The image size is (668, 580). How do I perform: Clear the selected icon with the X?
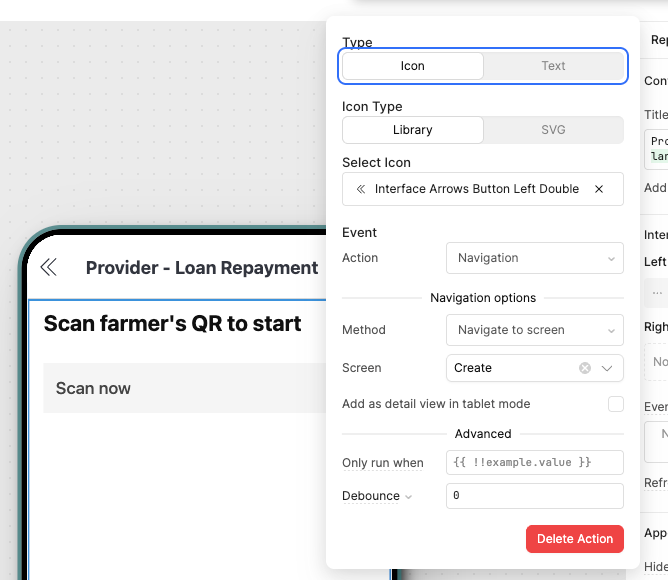tap(599, 189)
